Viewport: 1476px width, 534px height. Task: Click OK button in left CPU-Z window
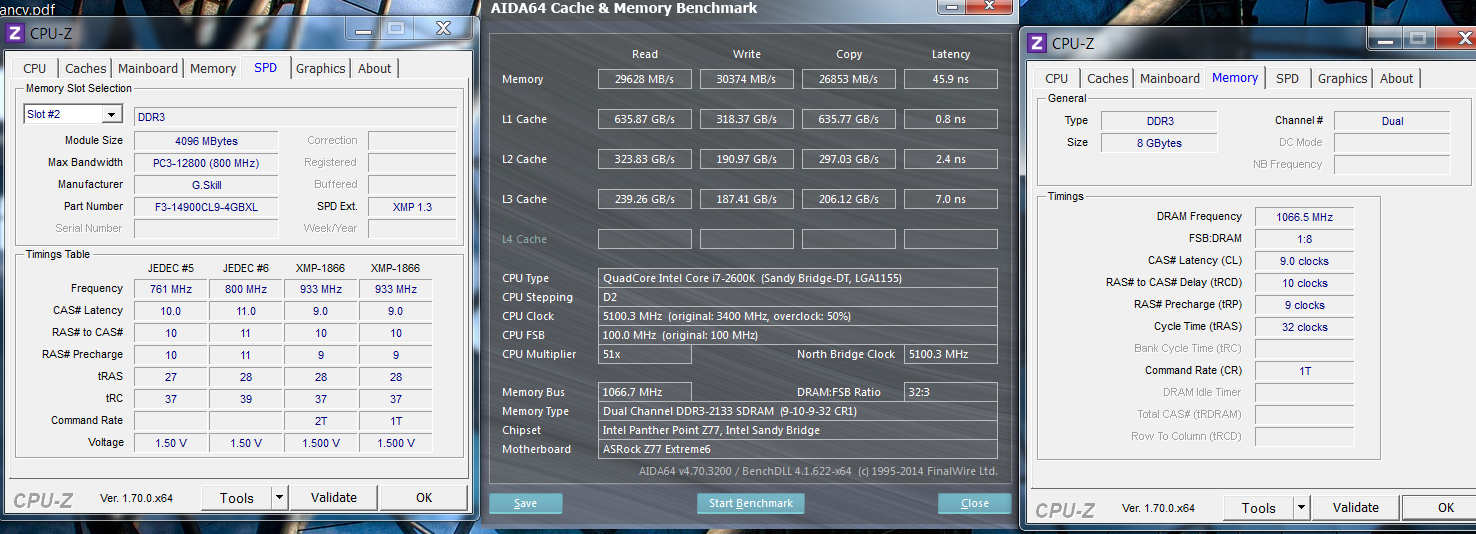[x=424, y=498]
